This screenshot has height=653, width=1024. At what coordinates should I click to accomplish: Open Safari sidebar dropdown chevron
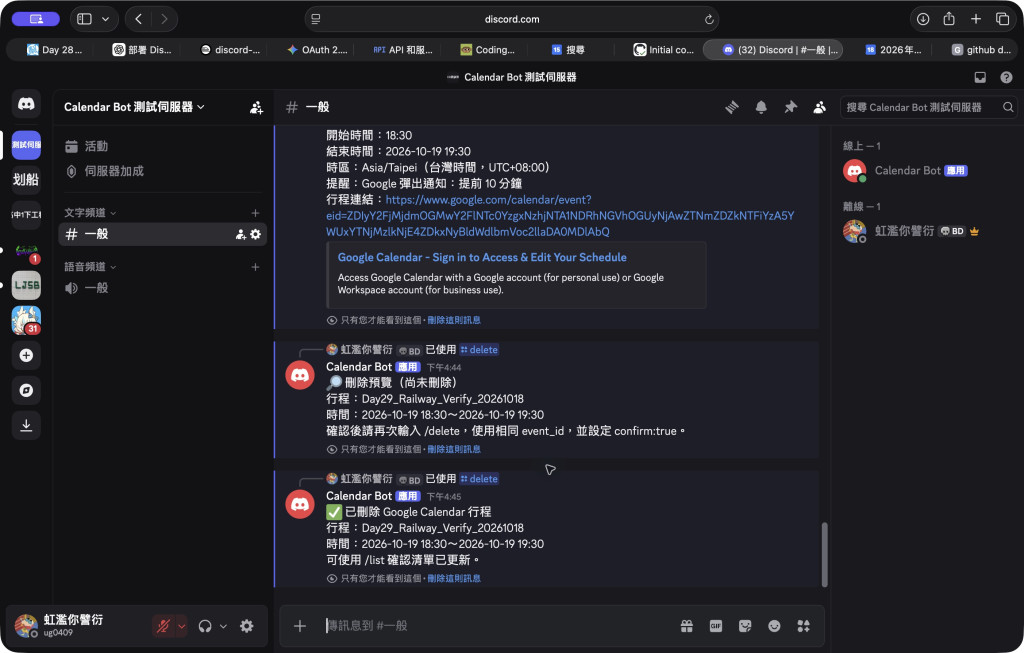(x=105, y=19)
